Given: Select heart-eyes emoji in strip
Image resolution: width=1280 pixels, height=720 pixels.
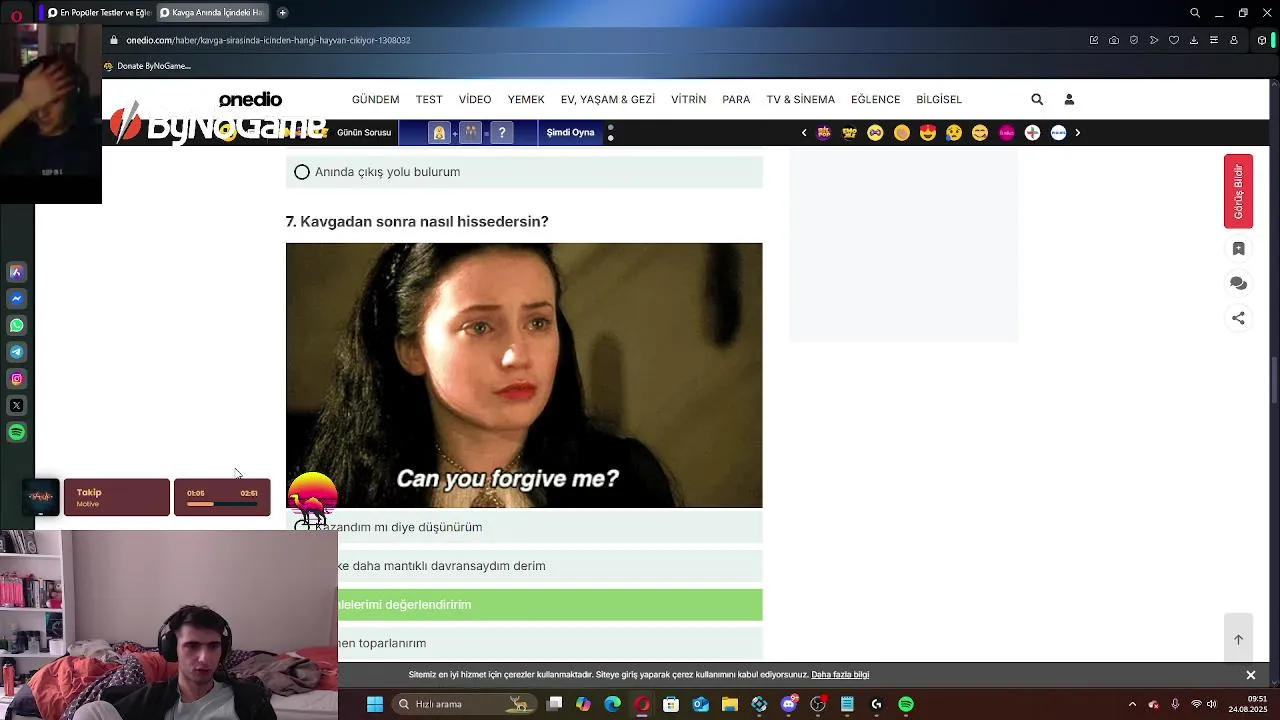Looking at the screenshot, I should (928, 132).
